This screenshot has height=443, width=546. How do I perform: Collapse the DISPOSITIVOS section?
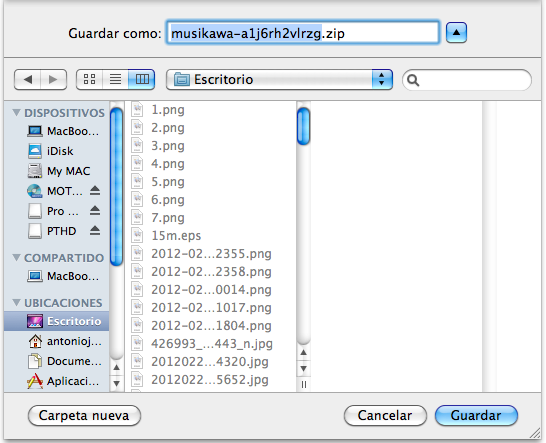click(16, 112)
